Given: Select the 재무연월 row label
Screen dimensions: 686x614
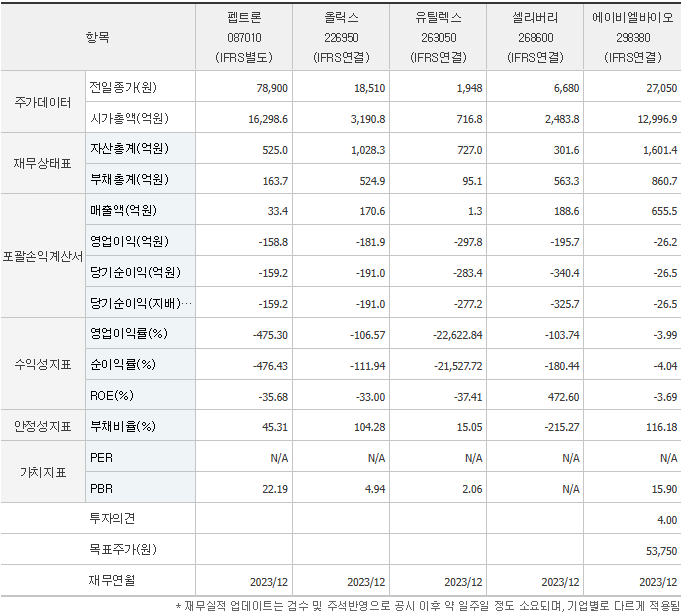Looking at the screenshot, I should (112, 580).
